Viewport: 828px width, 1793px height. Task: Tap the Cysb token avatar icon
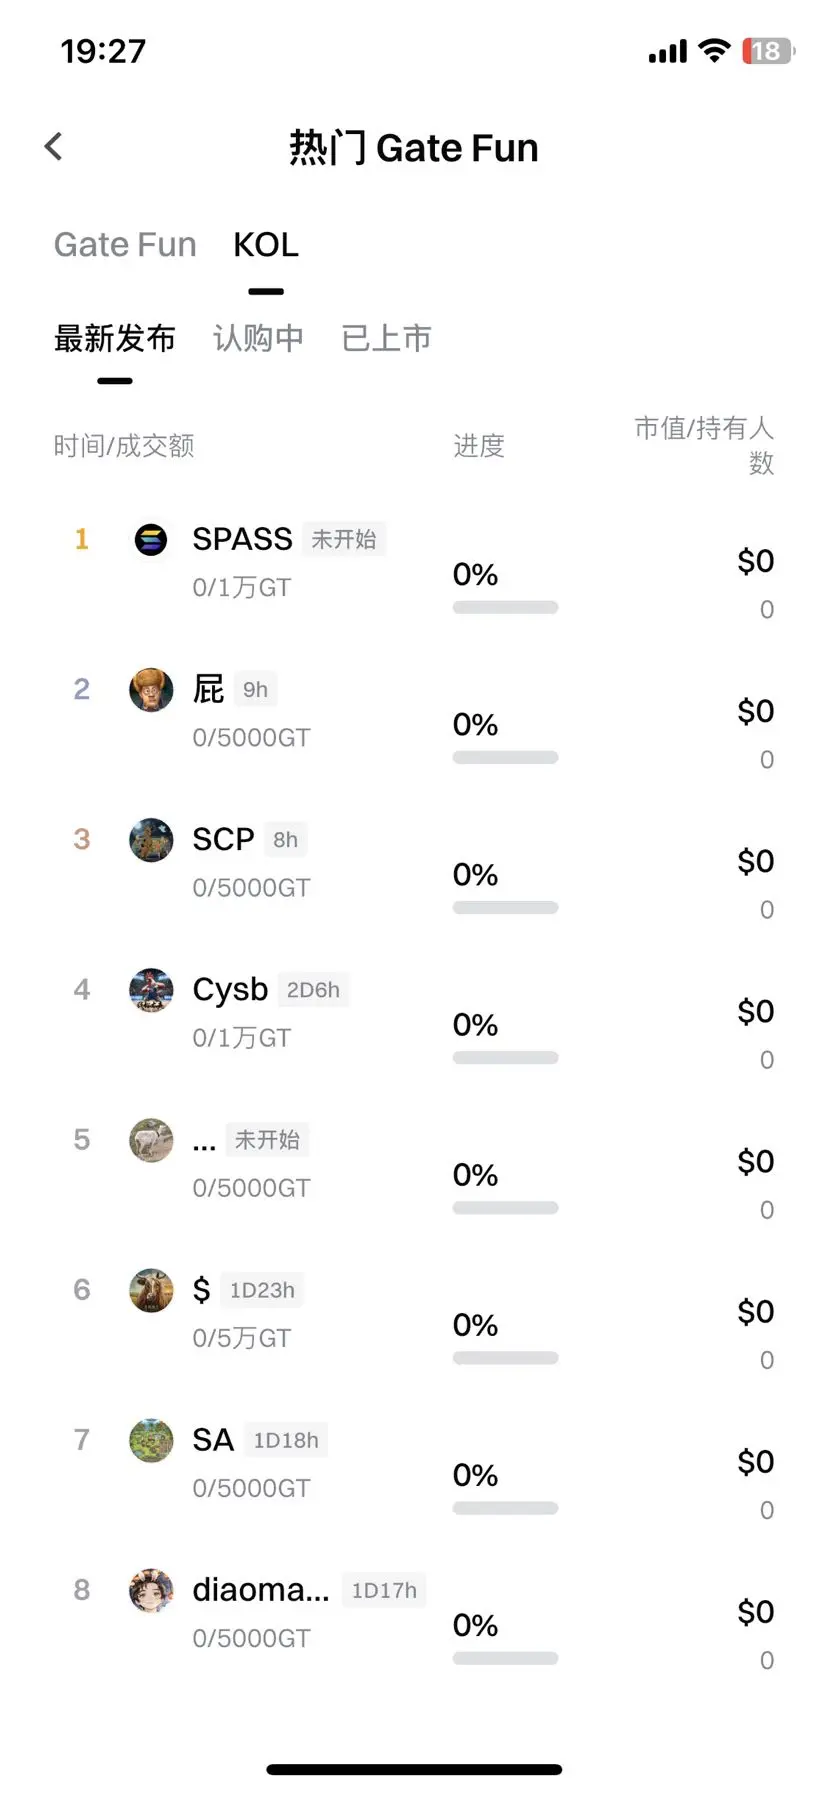point(151,990)
